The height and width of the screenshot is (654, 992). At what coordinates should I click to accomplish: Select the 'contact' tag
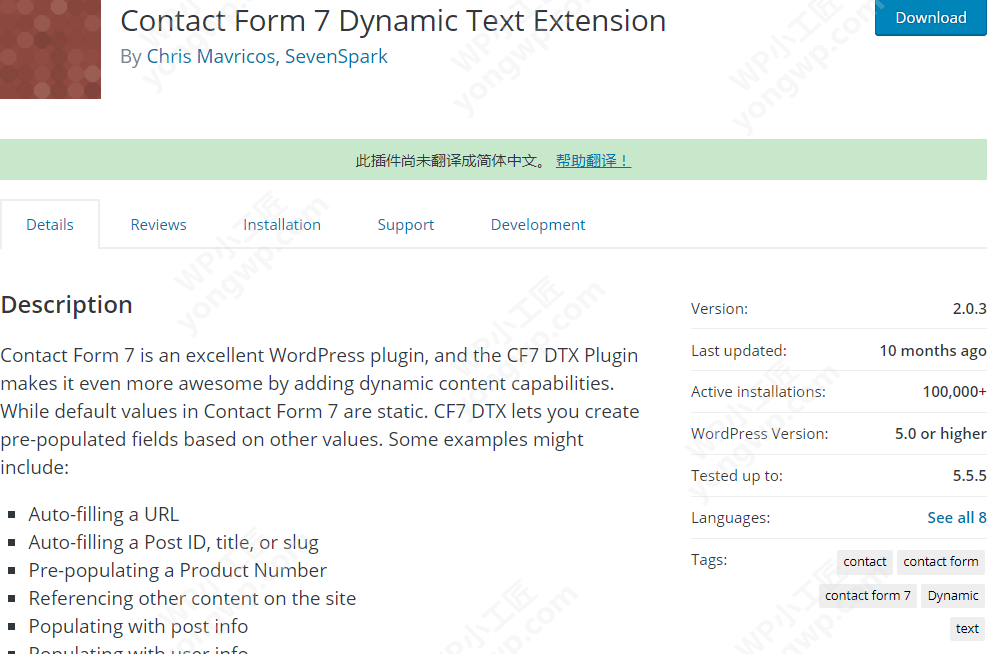pos(864,562)
